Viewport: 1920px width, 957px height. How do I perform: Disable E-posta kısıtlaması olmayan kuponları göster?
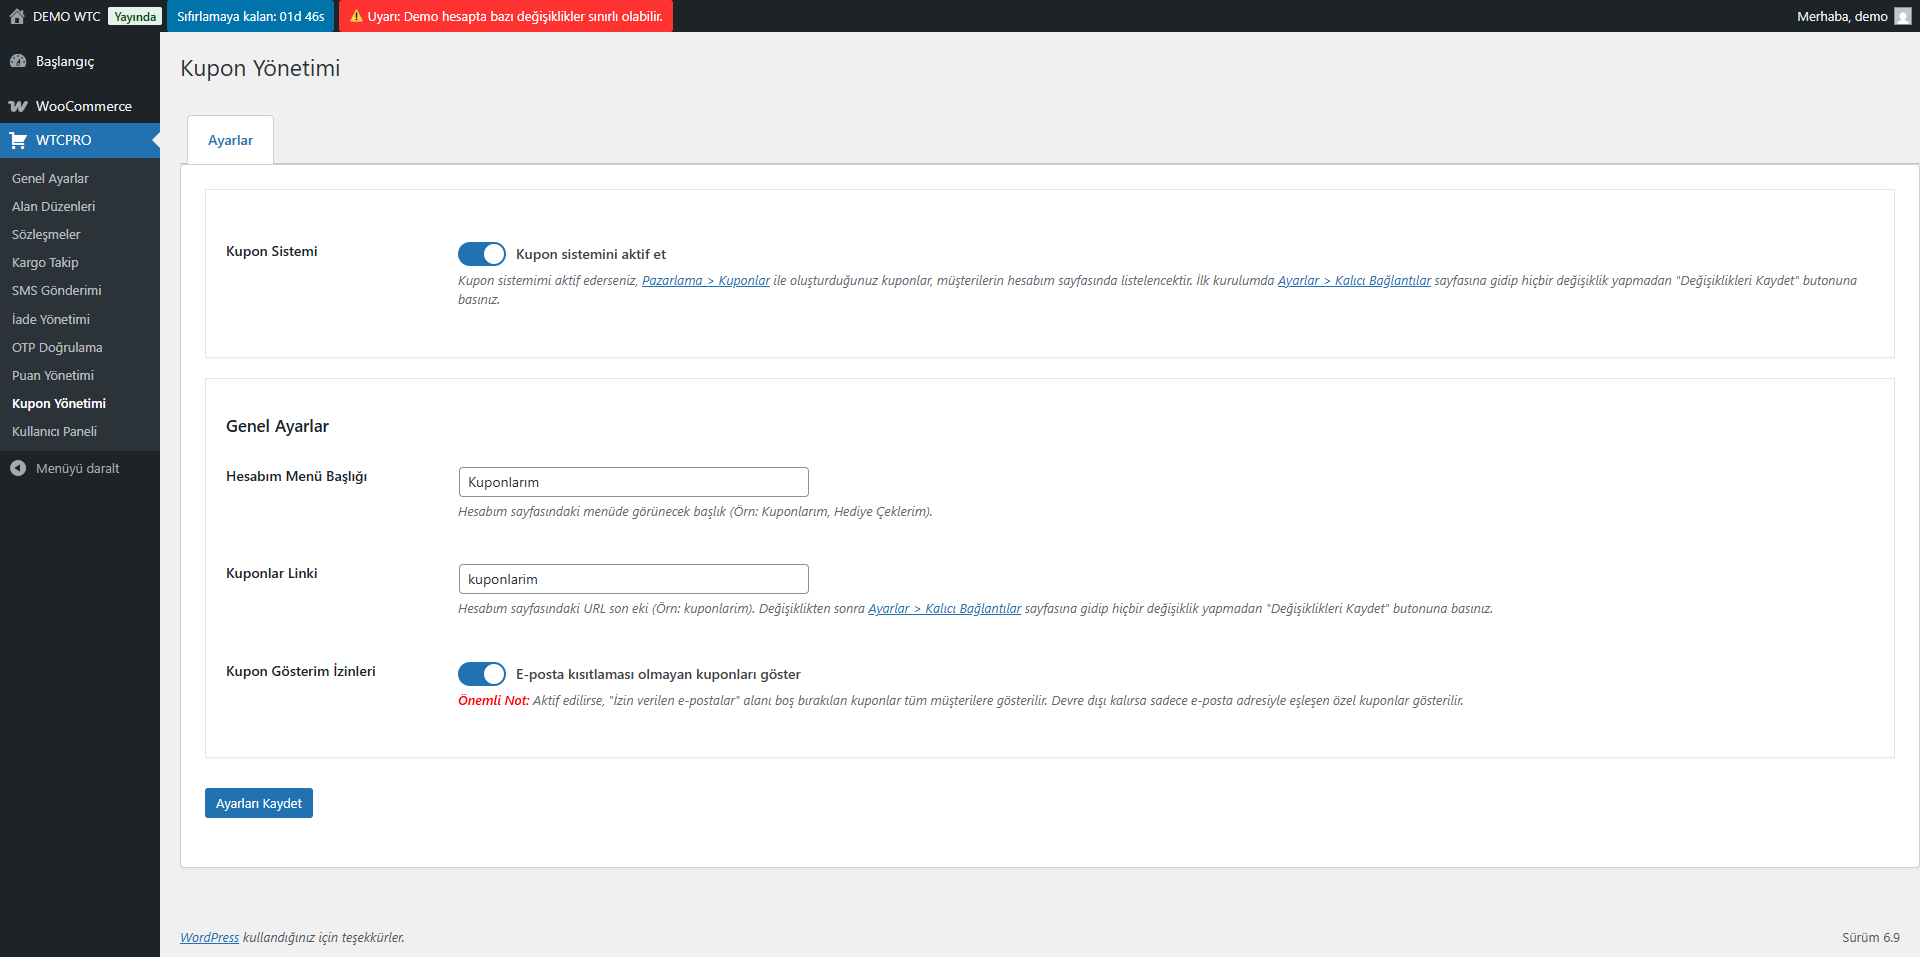click(x=481, y=674)
